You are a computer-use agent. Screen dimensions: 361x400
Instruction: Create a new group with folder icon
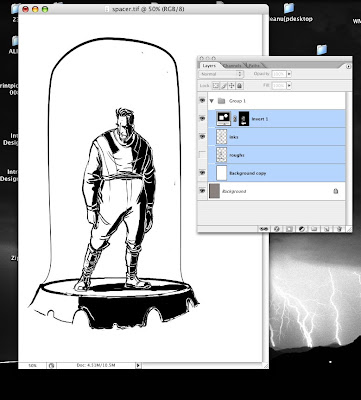[314, 229]
